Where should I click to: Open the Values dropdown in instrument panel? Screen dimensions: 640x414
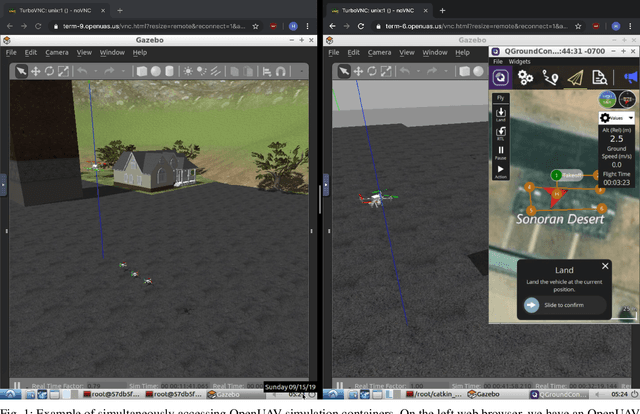point(616,118)
